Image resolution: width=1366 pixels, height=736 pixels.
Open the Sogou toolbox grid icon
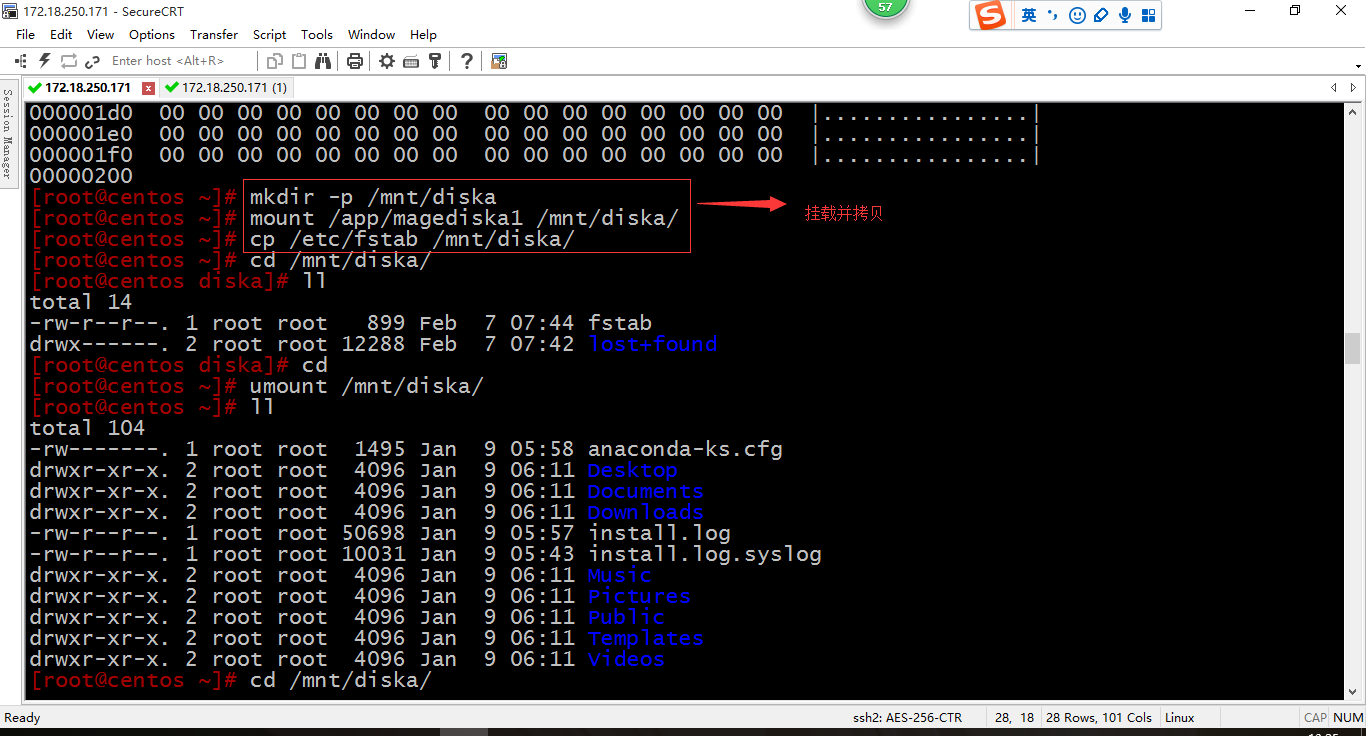tap(1148, 15)
